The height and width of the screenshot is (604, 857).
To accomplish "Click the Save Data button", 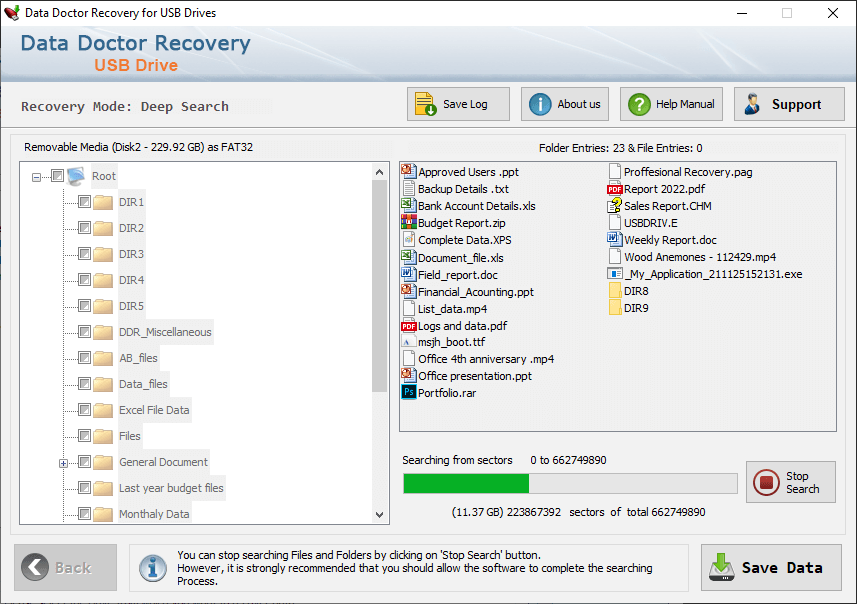I will click(771, 567).
